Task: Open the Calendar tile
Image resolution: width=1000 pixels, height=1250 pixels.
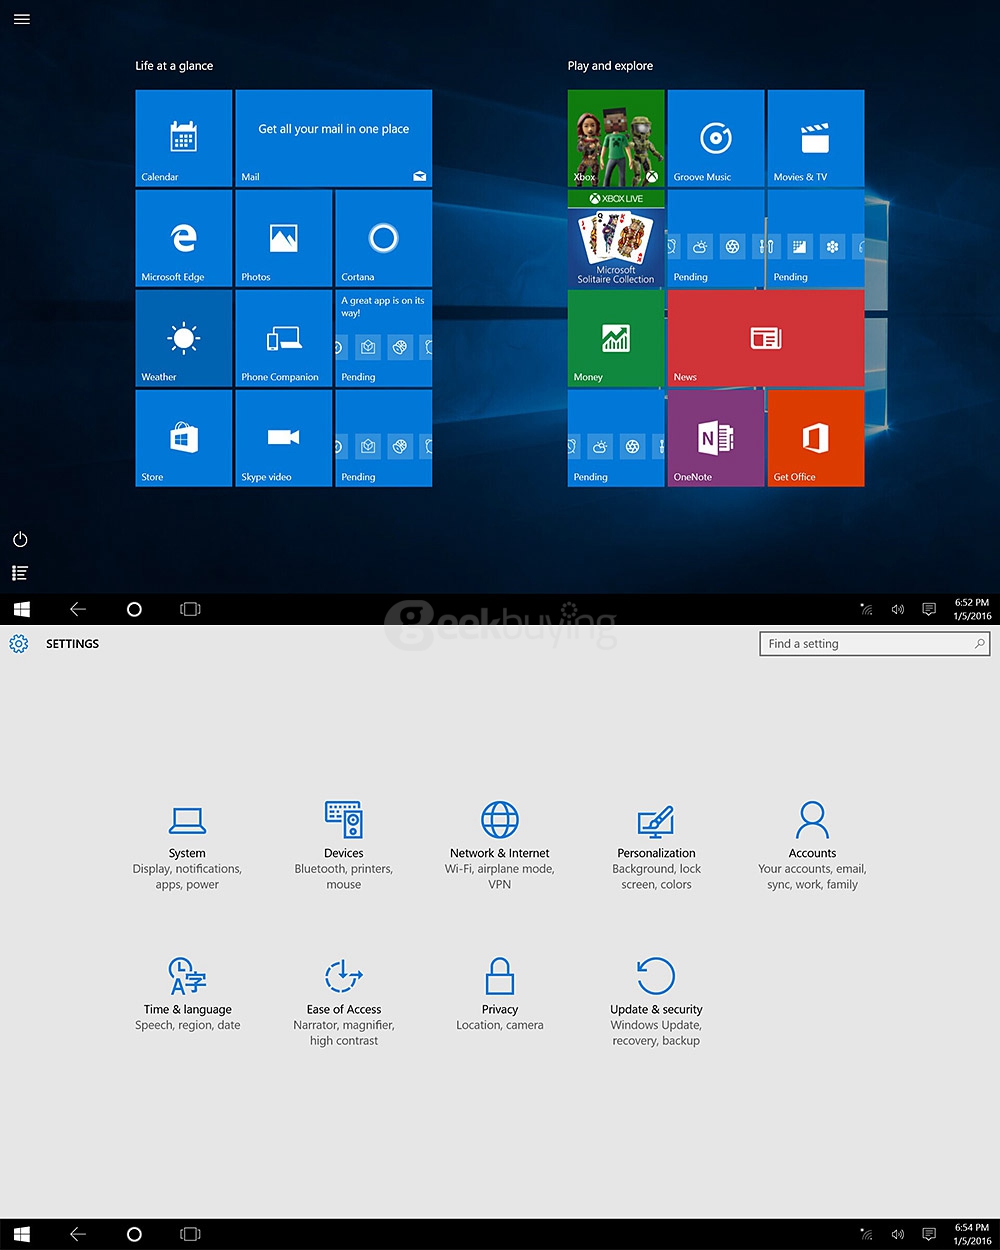Action: (184, 138)
